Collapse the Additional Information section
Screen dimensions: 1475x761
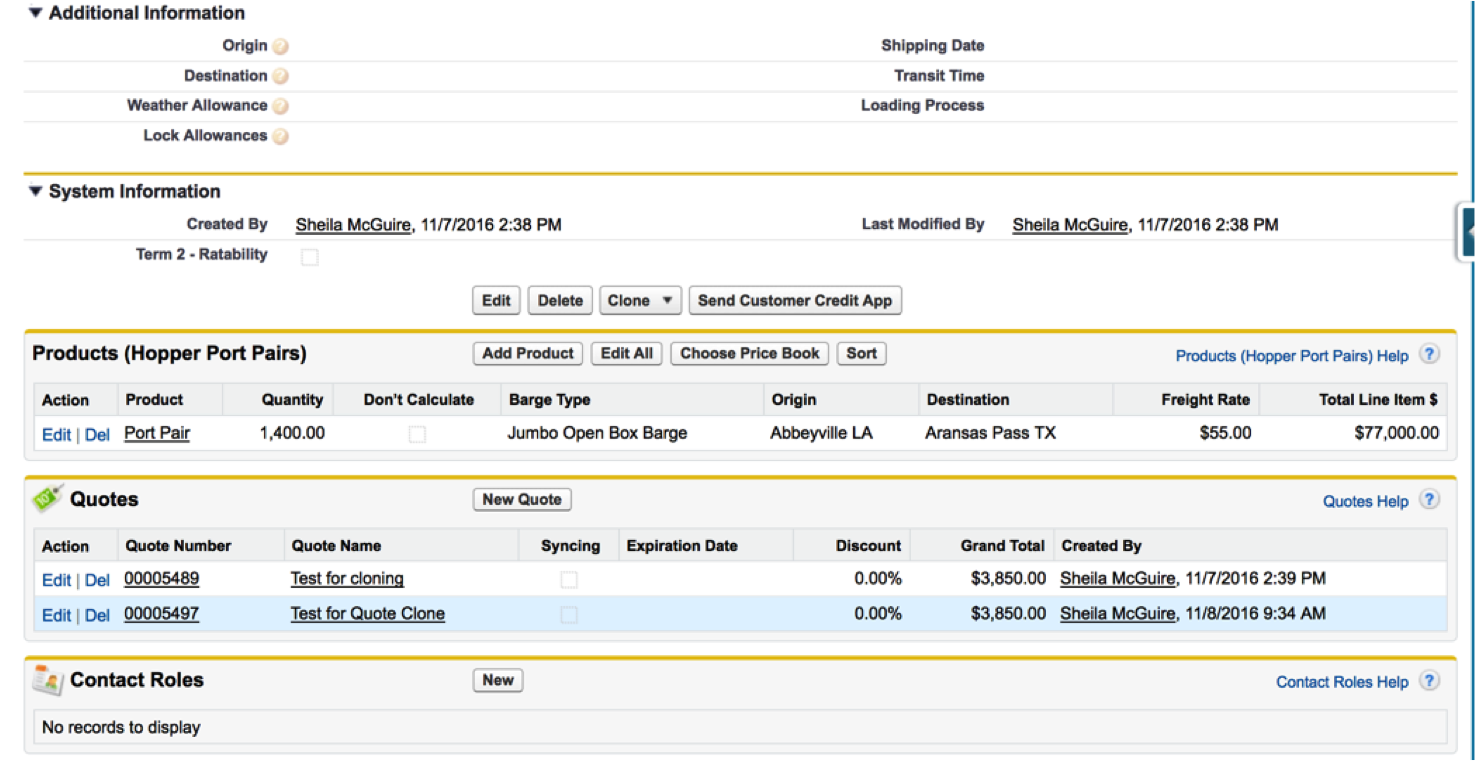pos(36,13)
